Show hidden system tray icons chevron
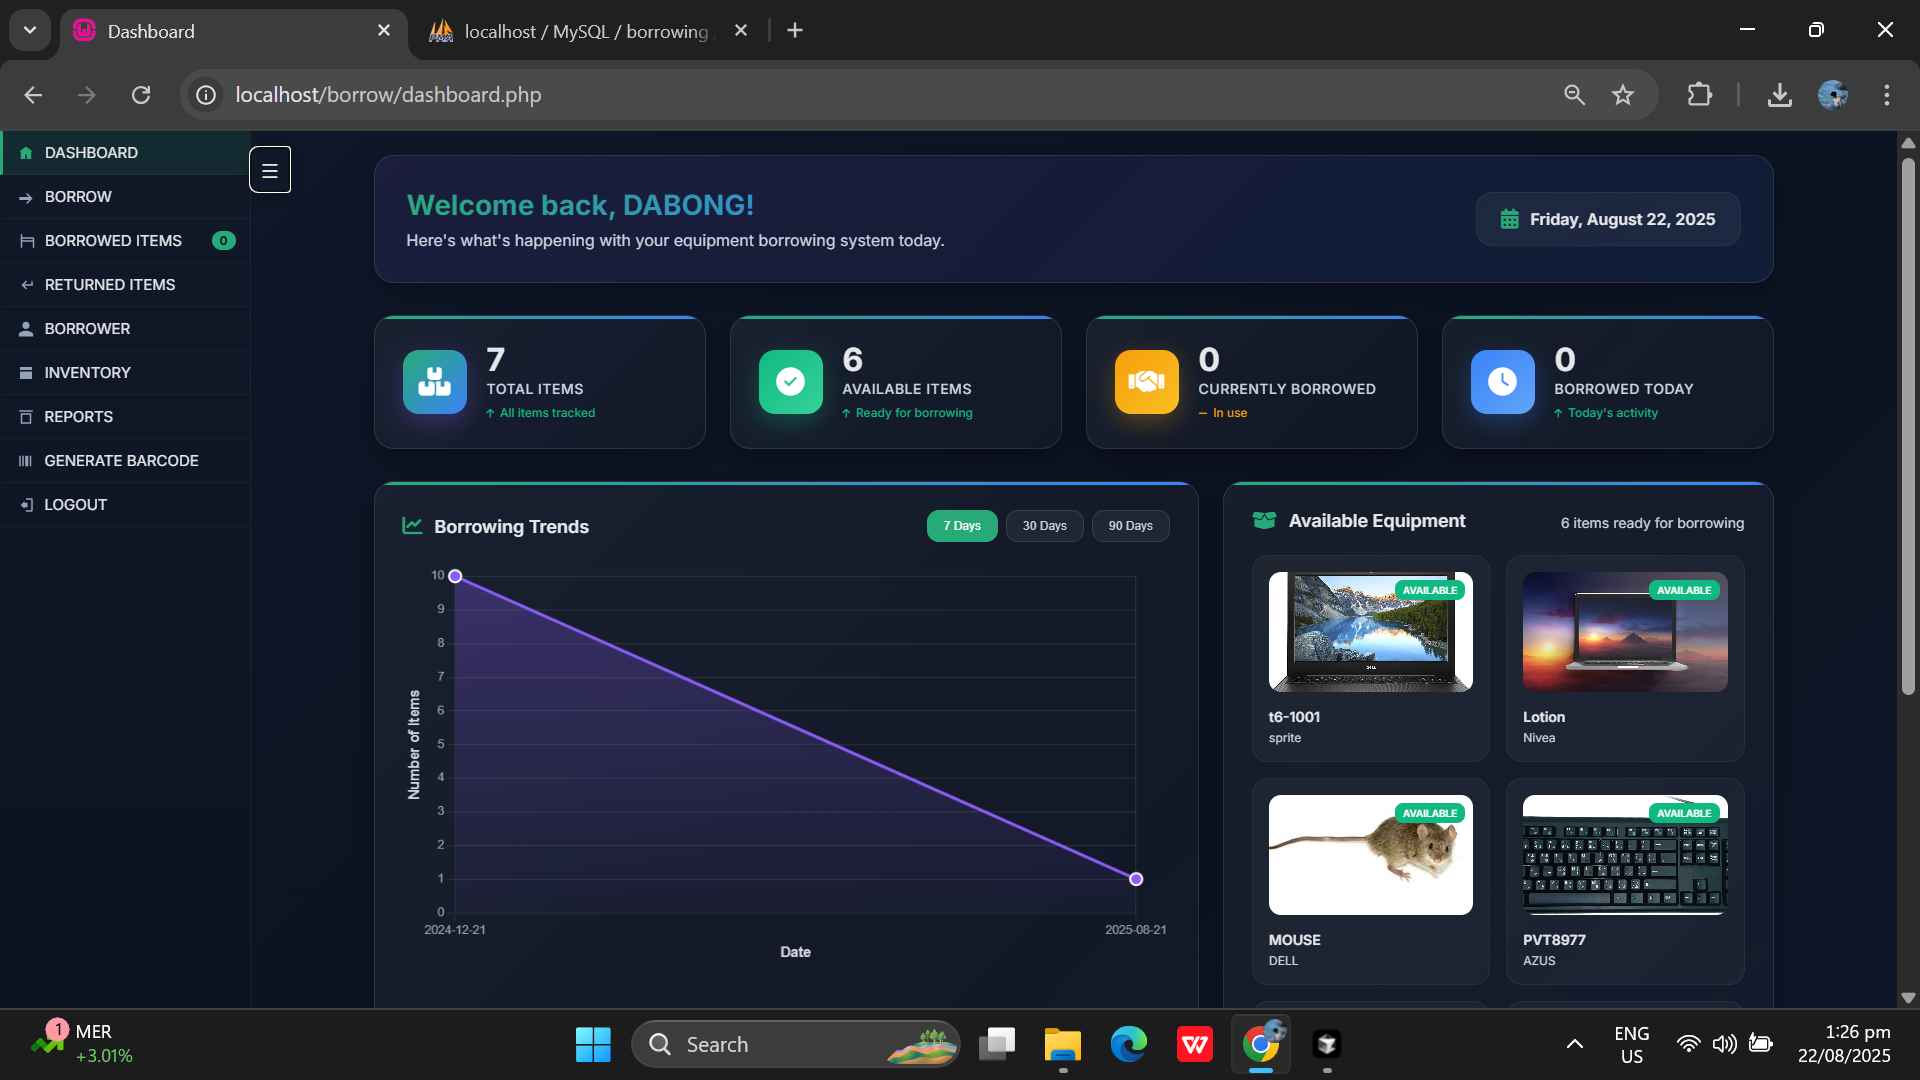 tap(1574, 1044)
